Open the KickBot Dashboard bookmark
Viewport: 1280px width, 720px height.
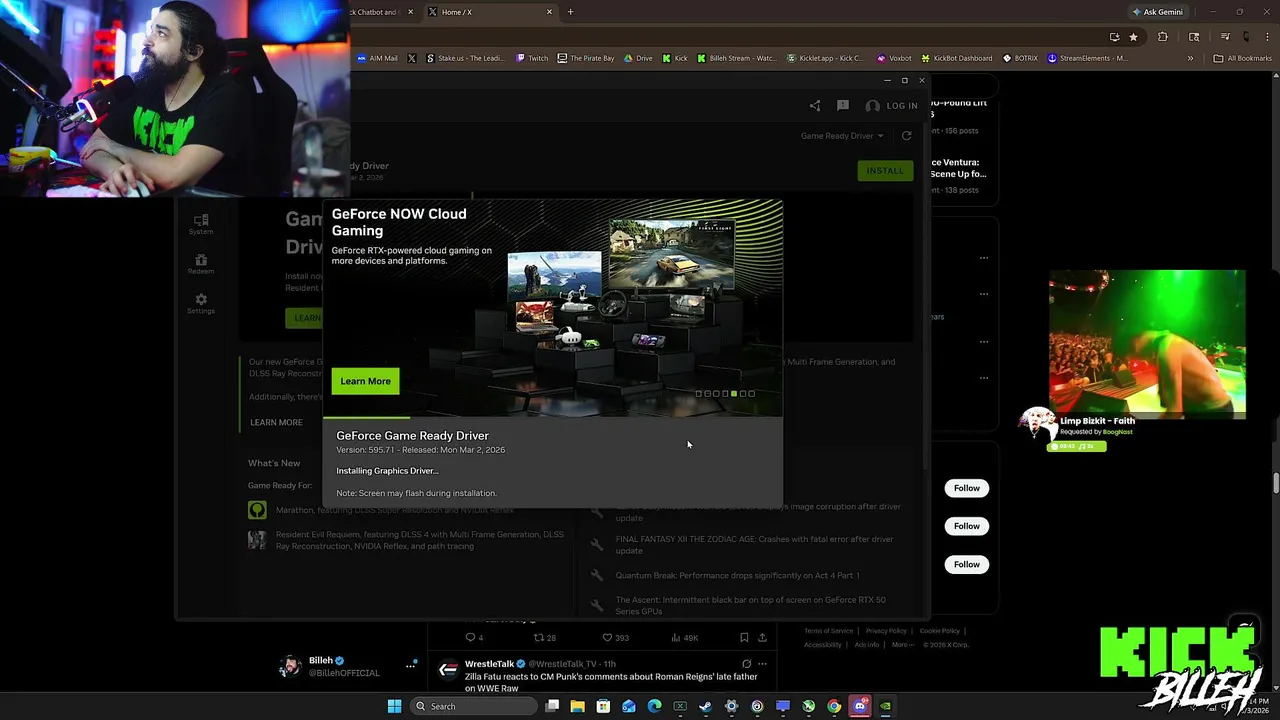pos(957,58)
